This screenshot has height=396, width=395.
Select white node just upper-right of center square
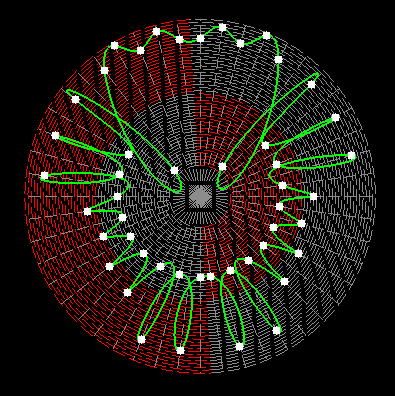222,166
